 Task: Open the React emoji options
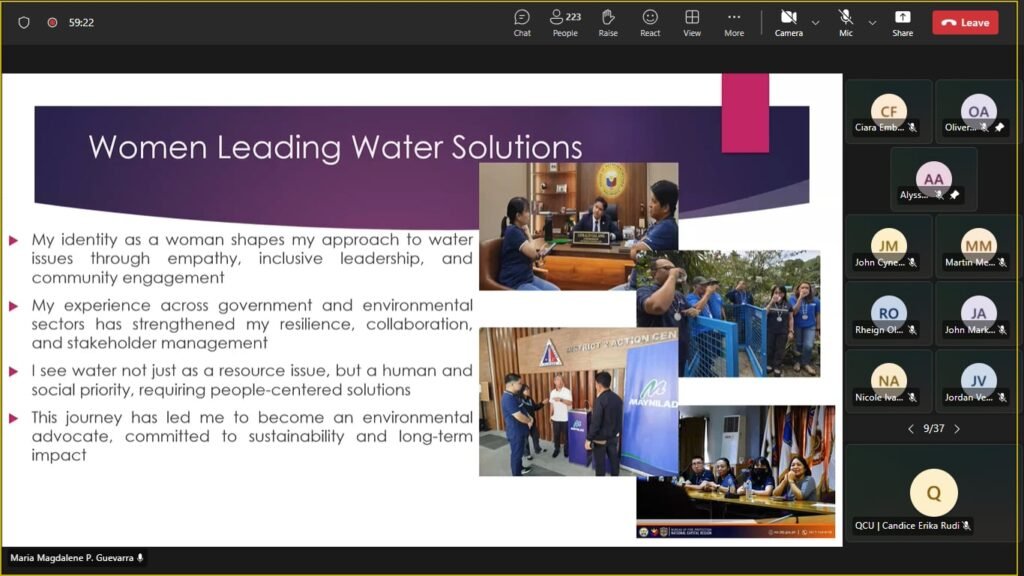point(650,22)
